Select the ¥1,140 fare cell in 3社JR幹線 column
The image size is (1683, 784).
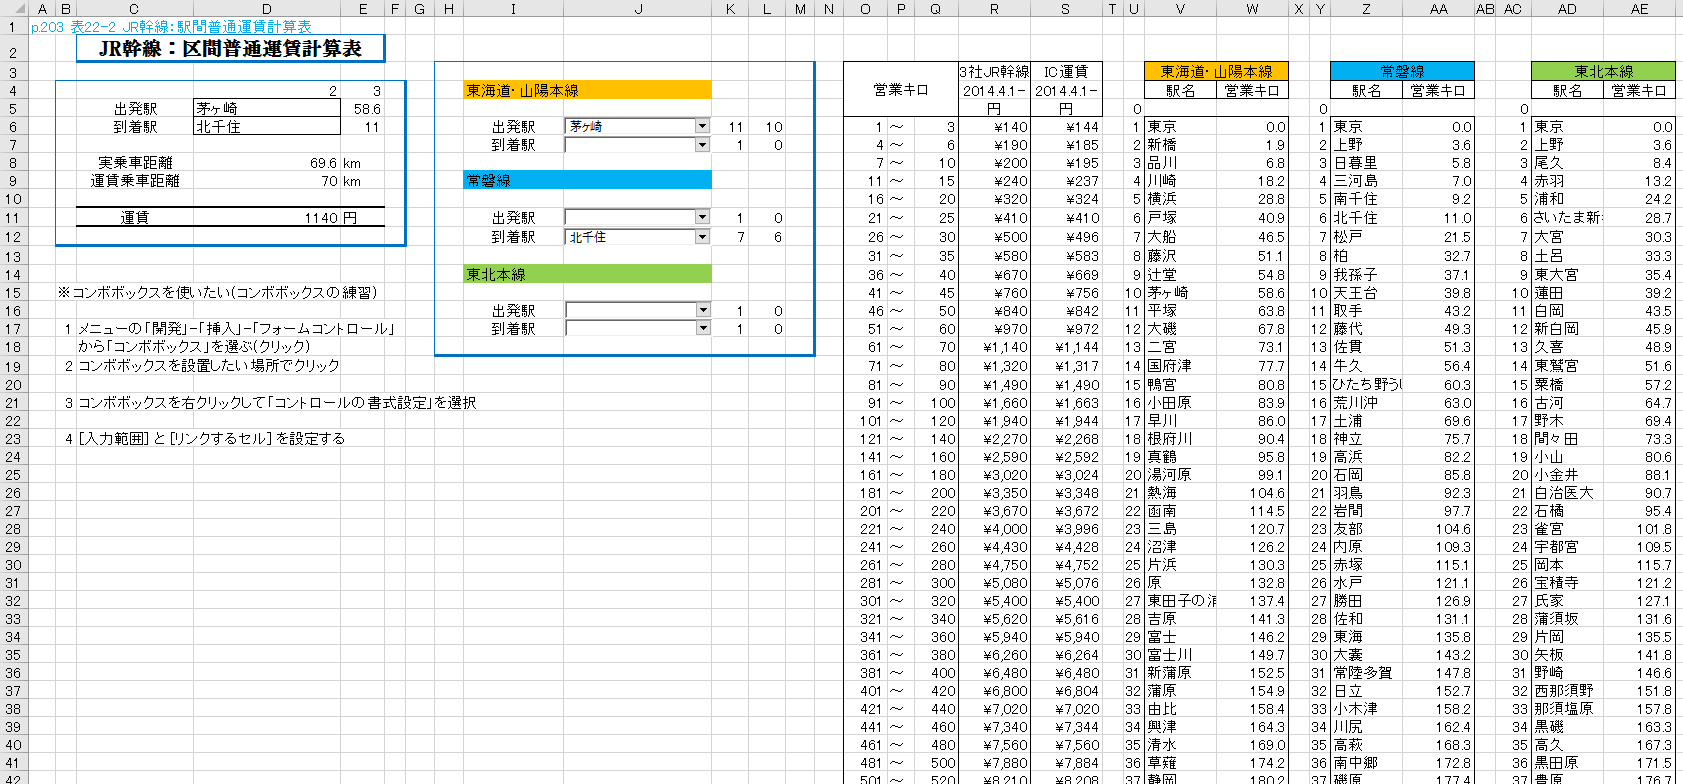tap(994, 346)
